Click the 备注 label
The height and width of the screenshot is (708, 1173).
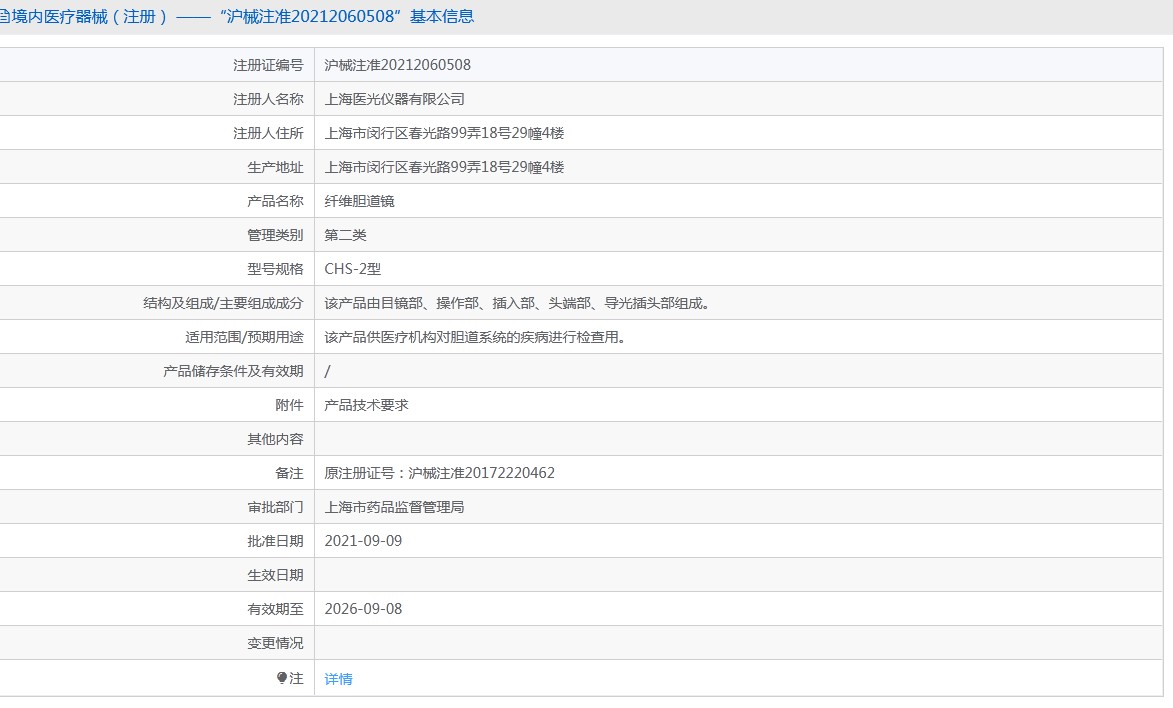pos(290,473)
